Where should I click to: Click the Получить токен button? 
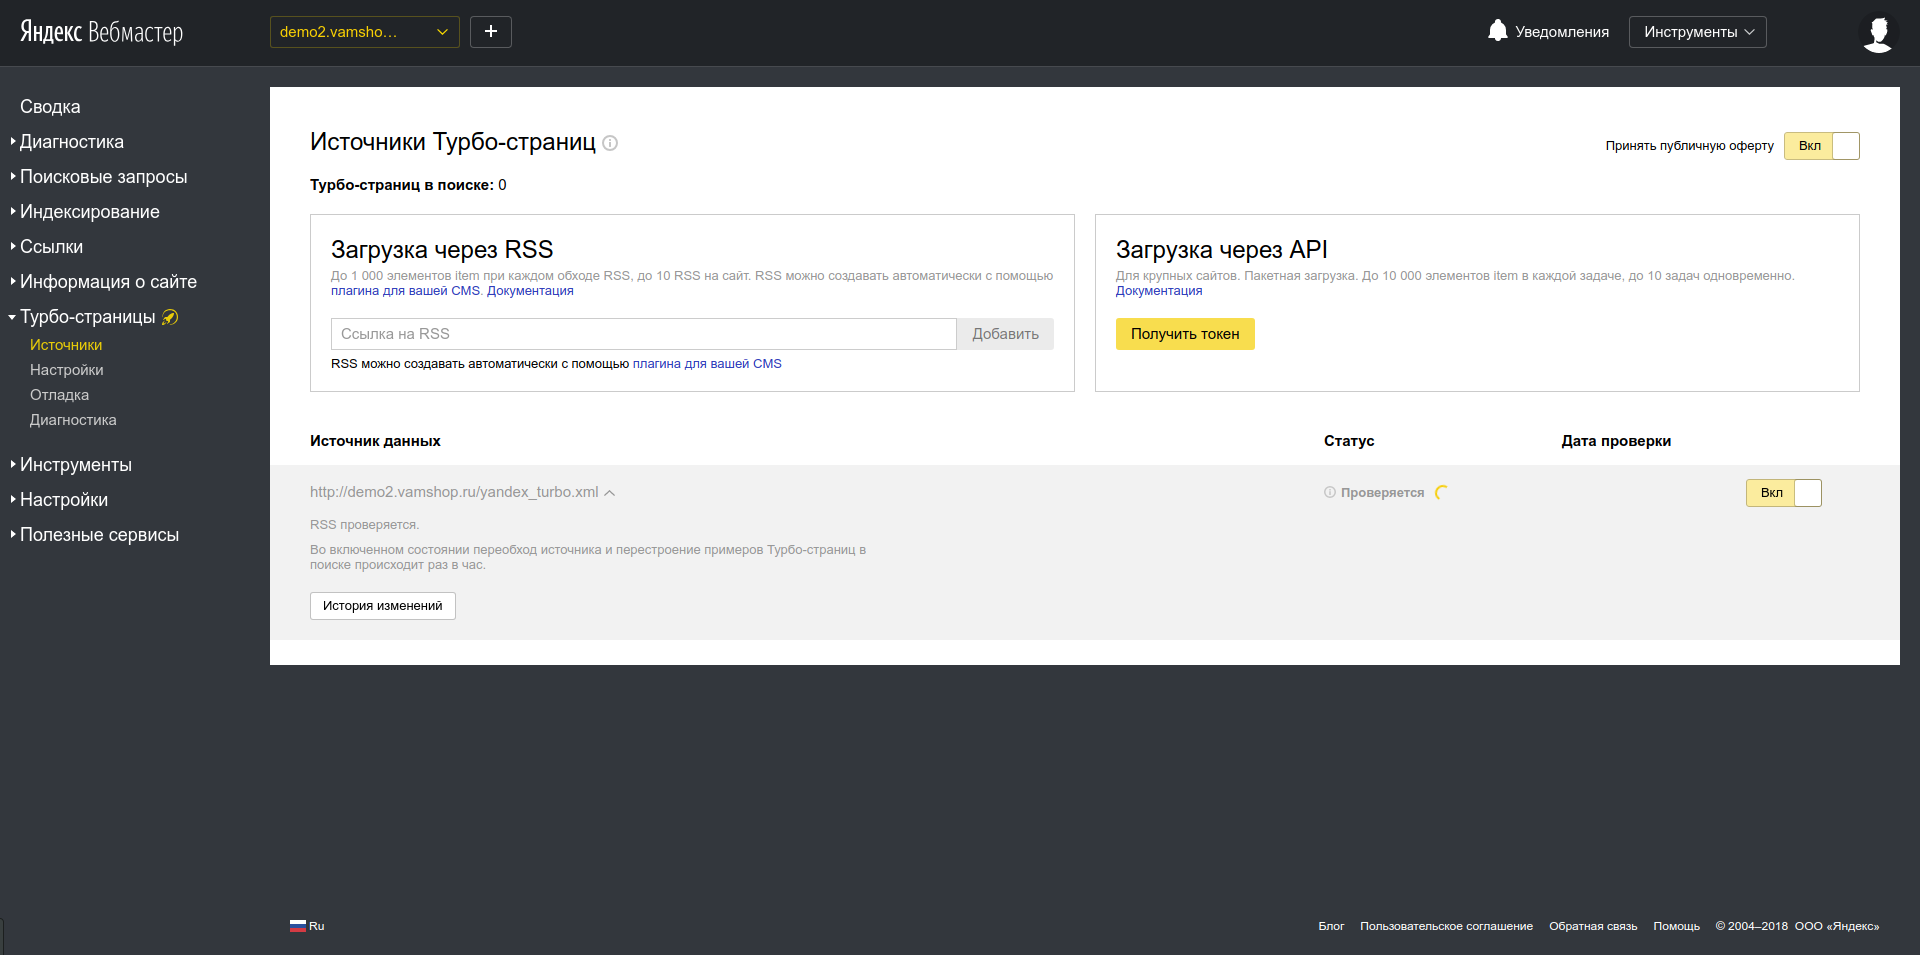click(x=1185, y=334)
